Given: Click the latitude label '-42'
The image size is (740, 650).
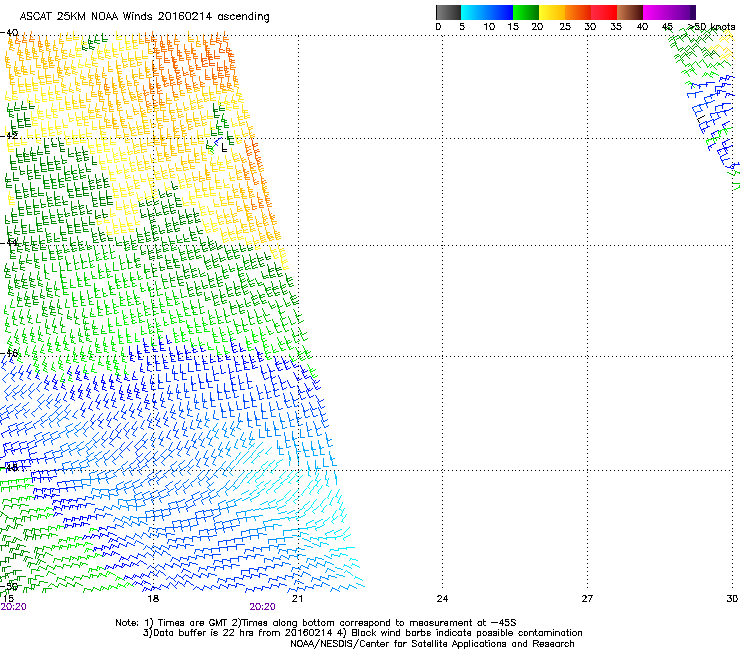Looking at the screenshot, I should pyautogui.click(x=9, y=136).
